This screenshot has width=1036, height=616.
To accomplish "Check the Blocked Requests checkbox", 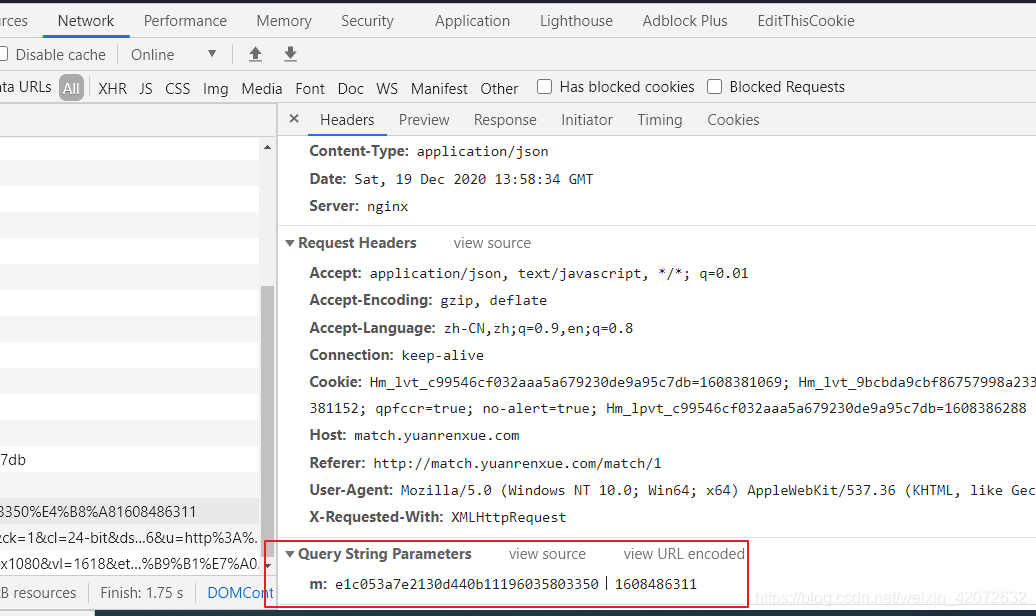I will pos(714,87).
